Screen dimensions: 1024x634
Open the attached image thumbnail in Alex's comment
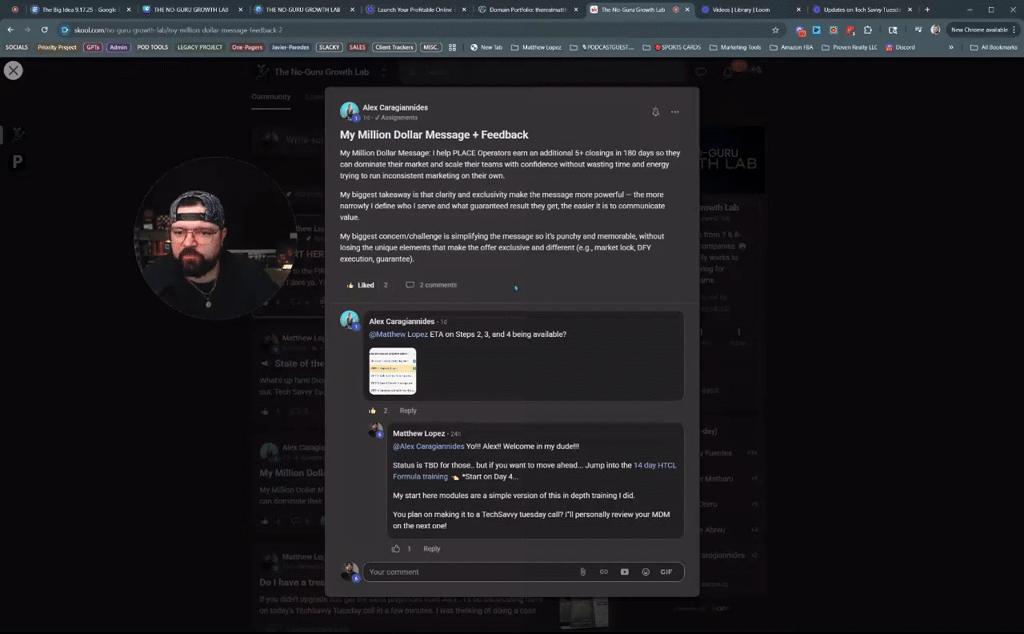point(392,371)
